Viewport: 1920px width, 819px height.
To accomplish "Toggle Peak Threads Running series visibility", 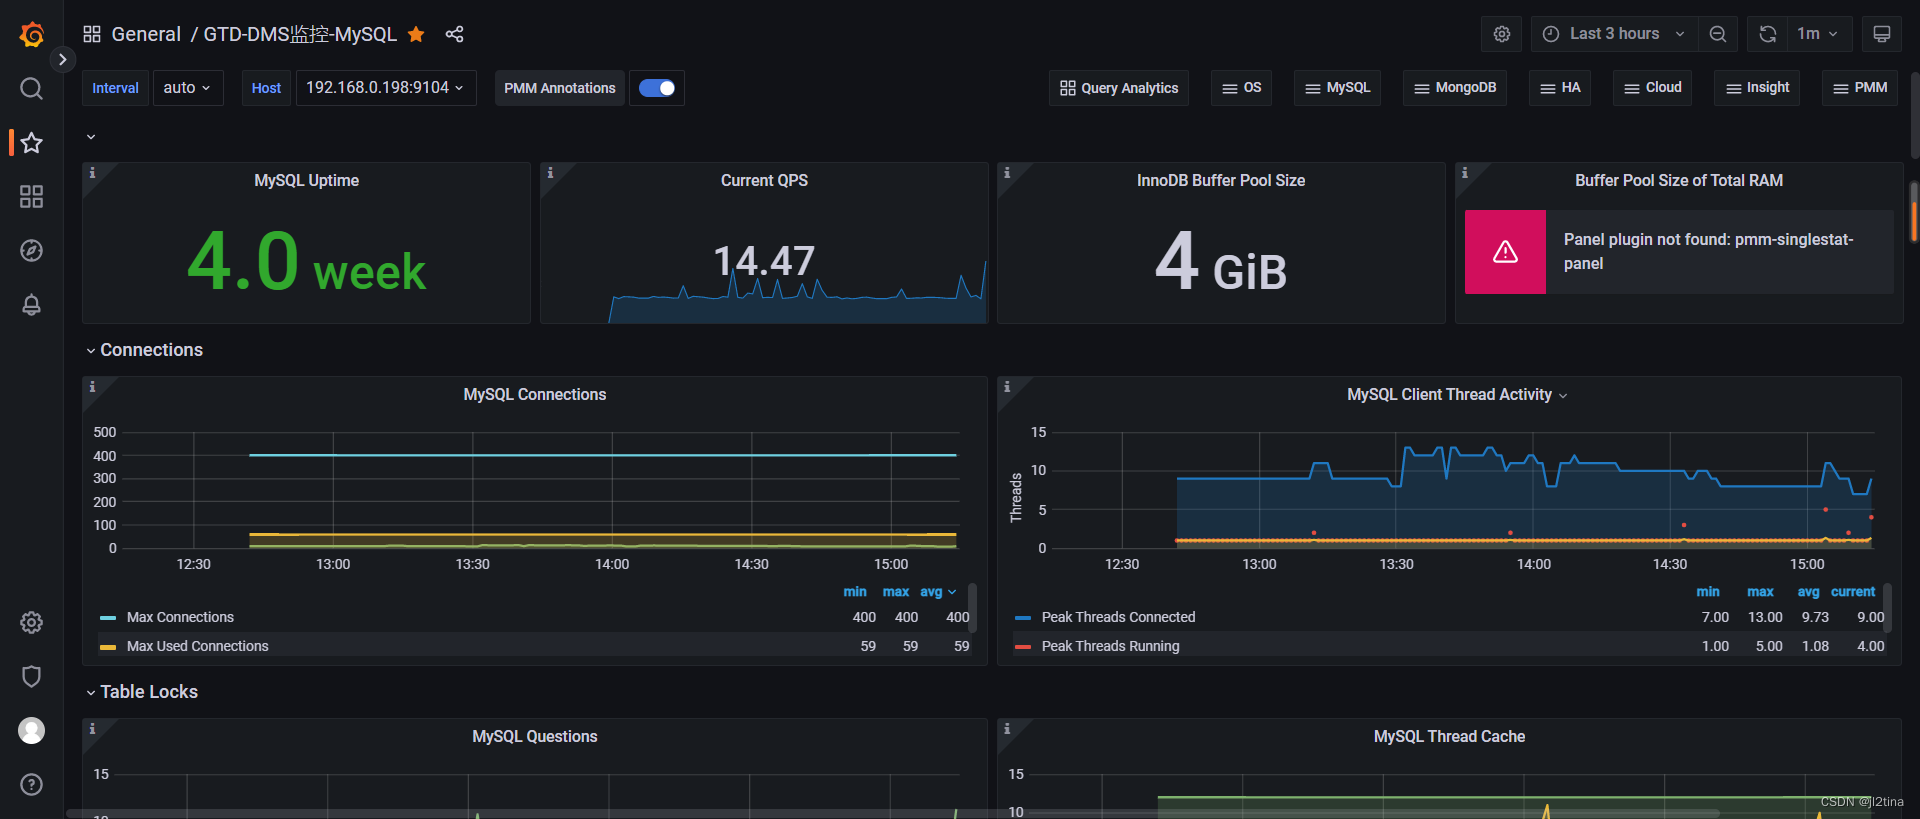I will tap(1110, 647).
